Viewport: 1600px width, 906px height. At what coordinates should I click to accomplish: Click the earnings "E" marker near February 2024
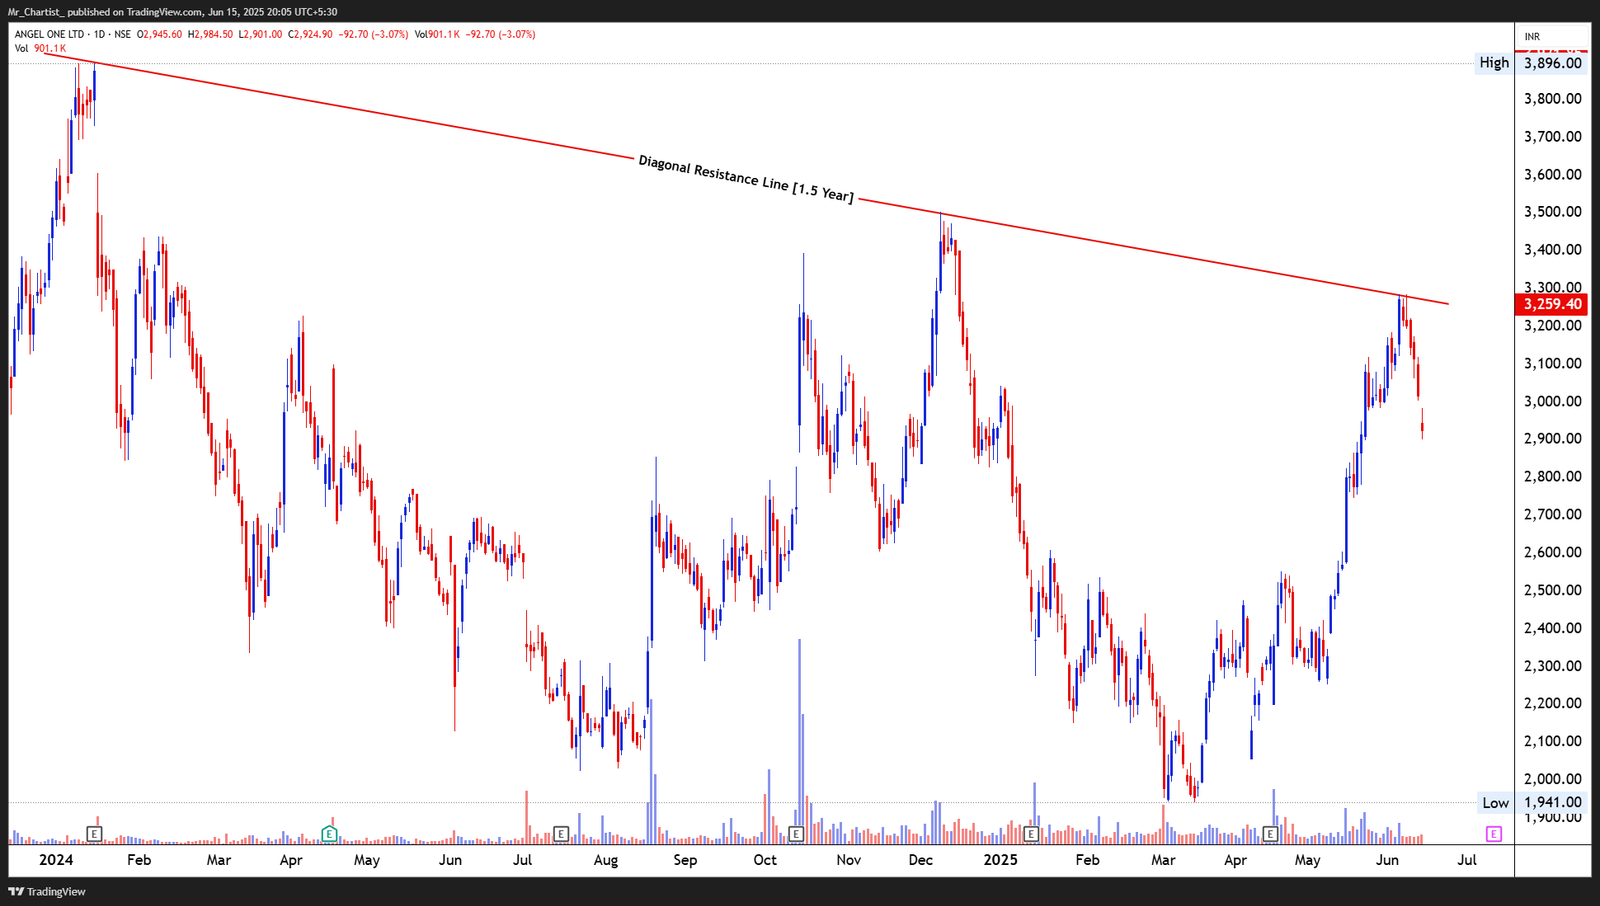tap(95, 832)
